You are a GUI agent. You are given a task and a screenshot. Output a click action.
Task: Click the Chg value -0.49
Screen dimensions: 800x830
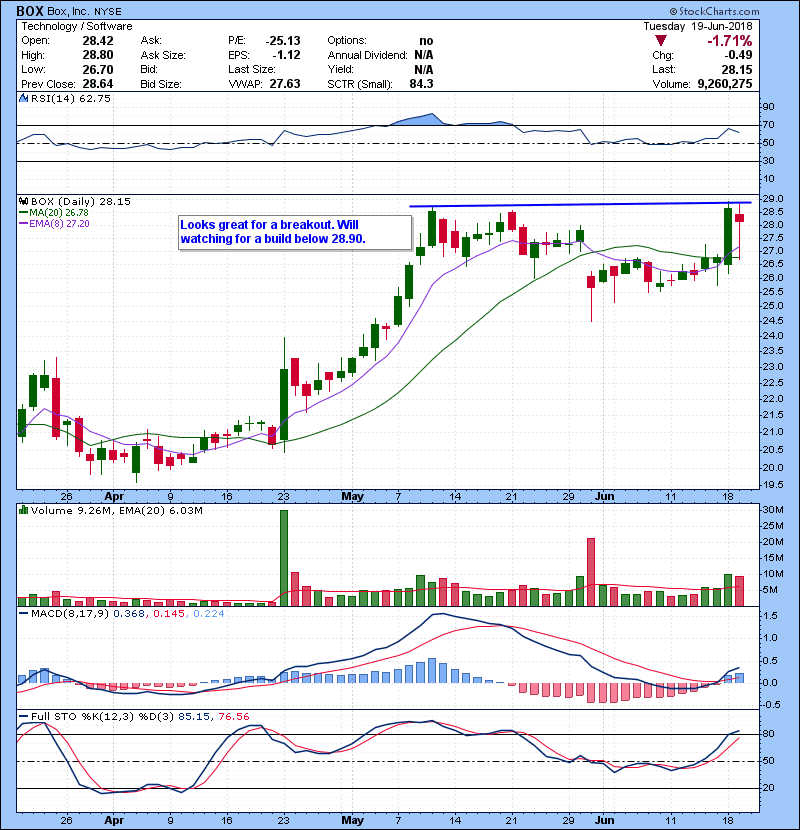[x=738, y=55]
